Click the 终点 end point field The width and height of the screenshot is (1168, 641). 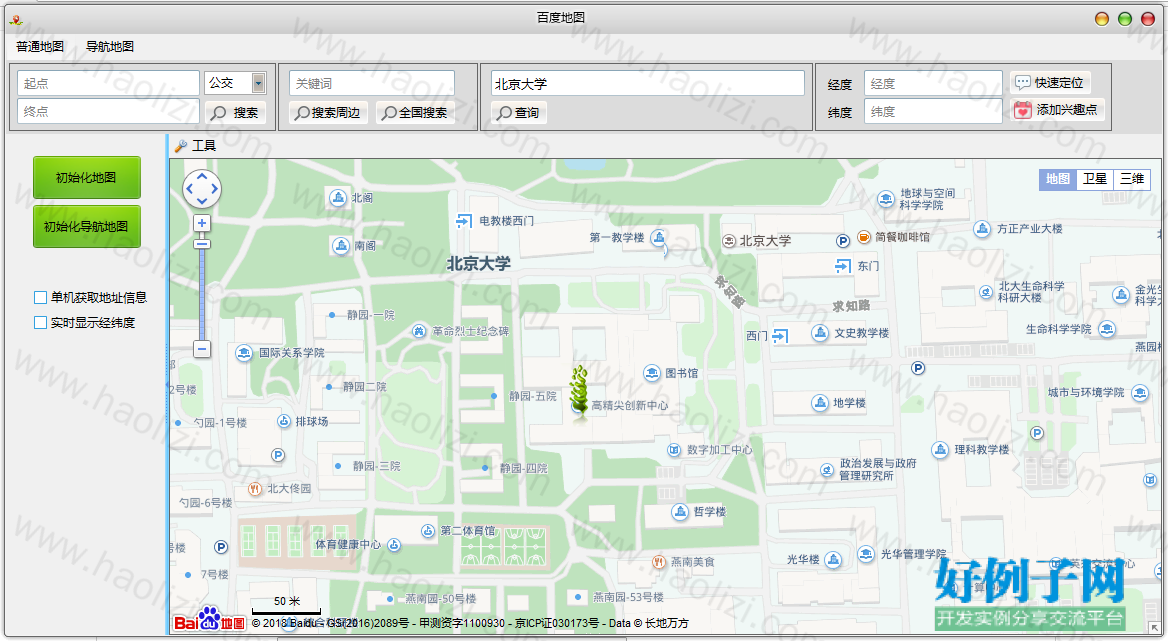(108, 111)
